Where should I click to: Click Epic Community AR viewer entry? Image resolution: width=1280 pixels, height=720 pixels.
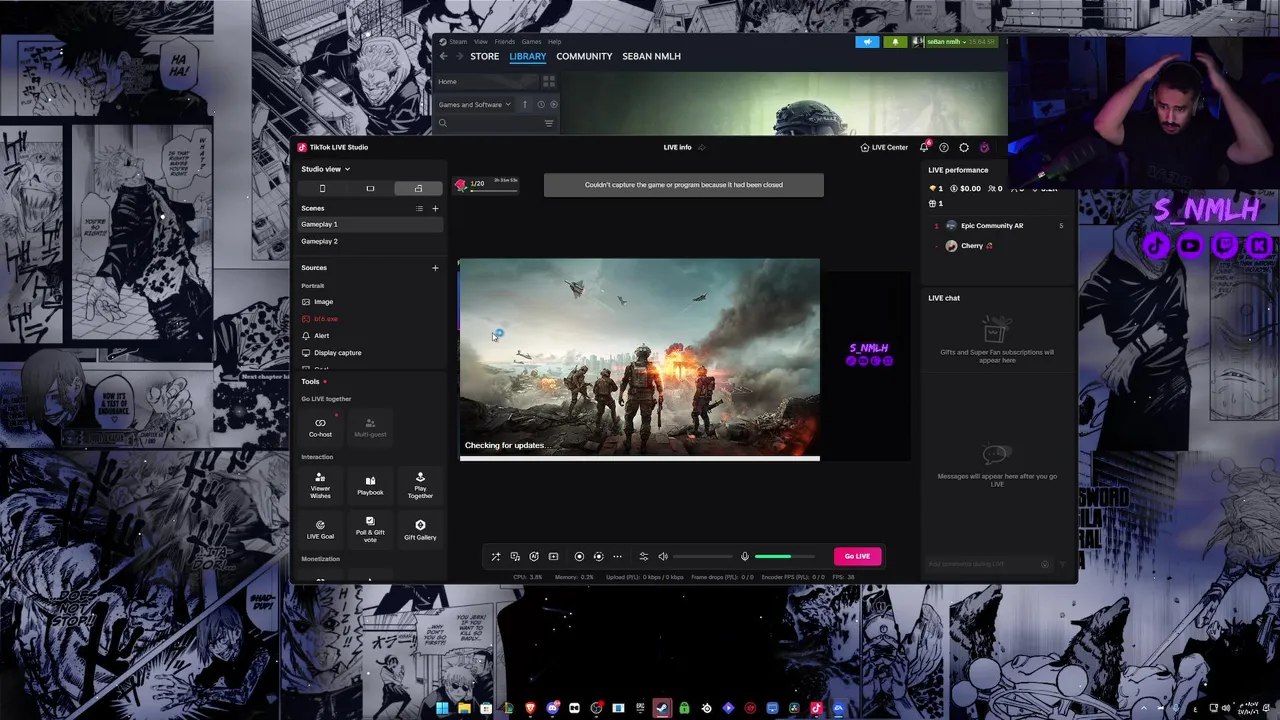click(998, 226)
